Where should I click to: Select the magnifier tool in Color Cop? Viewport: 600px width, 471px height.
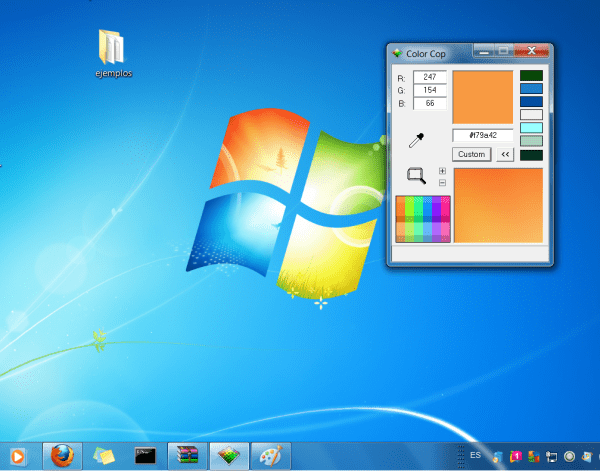417,176
